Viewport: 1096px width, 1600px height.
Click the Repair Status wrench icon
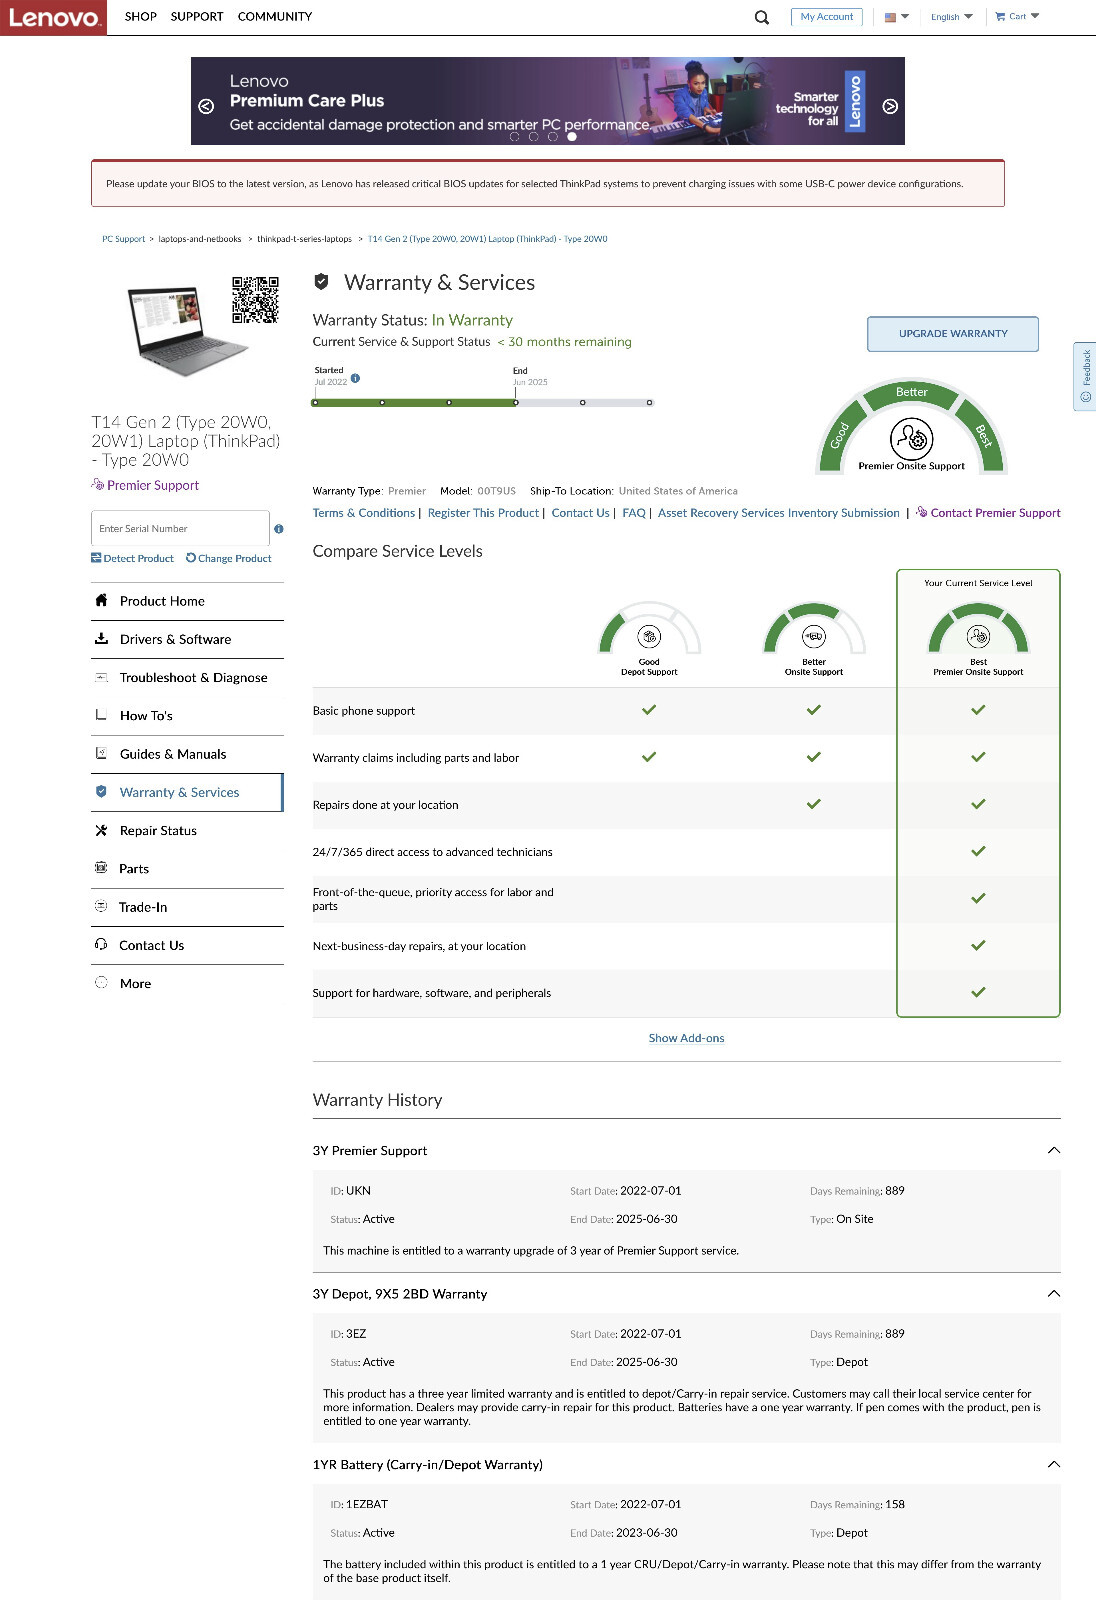coord(101,830)
